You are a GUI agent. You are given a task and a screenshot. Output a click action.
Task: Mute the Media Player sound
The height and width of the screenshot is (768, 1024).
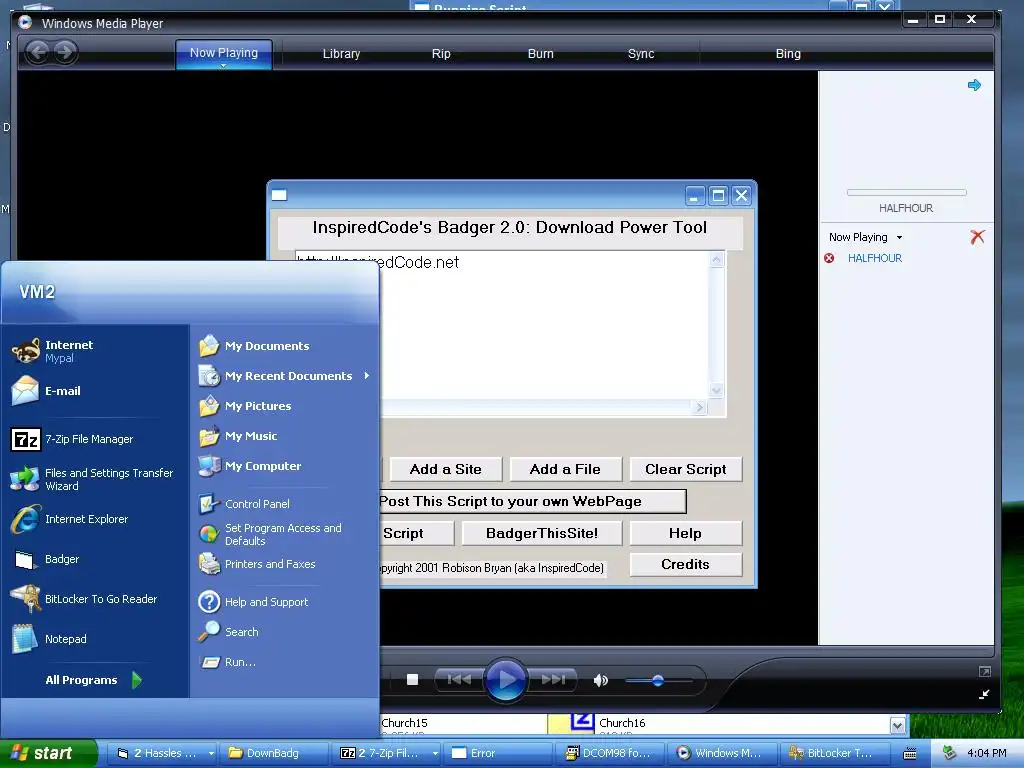coord(601,680)
